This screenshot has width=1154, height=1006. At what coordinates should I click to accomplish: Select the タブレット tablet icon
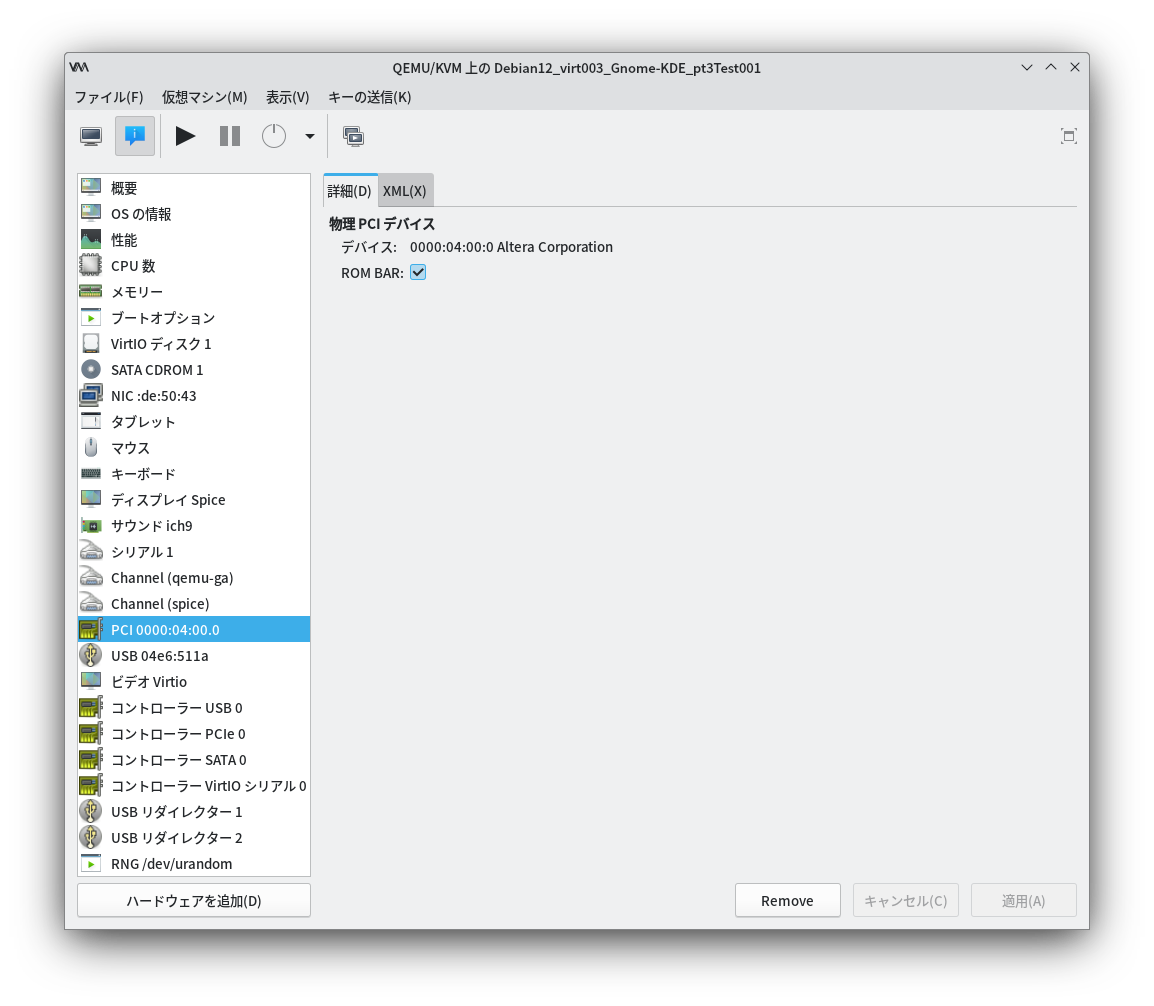point(91,421)
